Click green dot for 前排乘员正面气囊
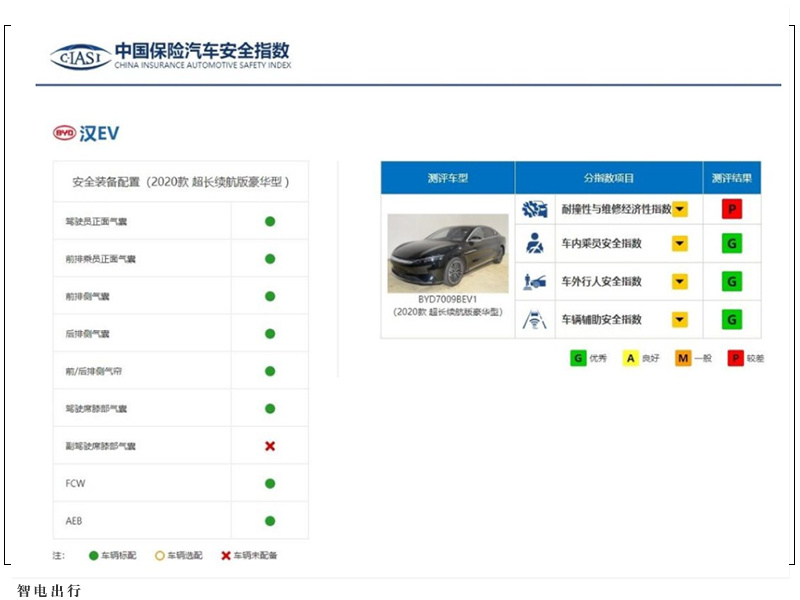The image size is (800, 600). point(270,259)
